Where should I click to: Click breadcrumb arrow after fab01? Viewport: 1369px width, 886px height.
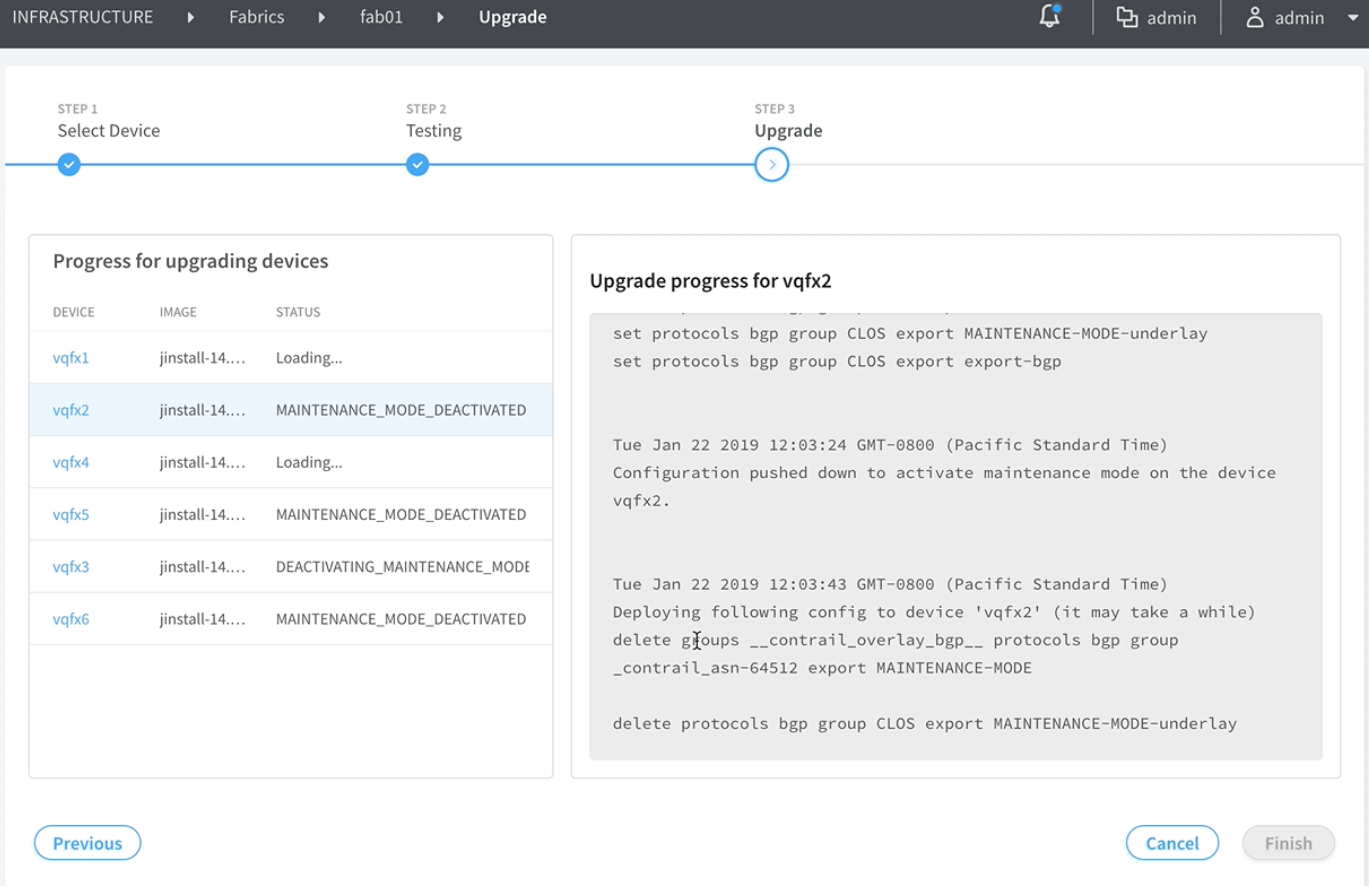click(x=440, y=17)
